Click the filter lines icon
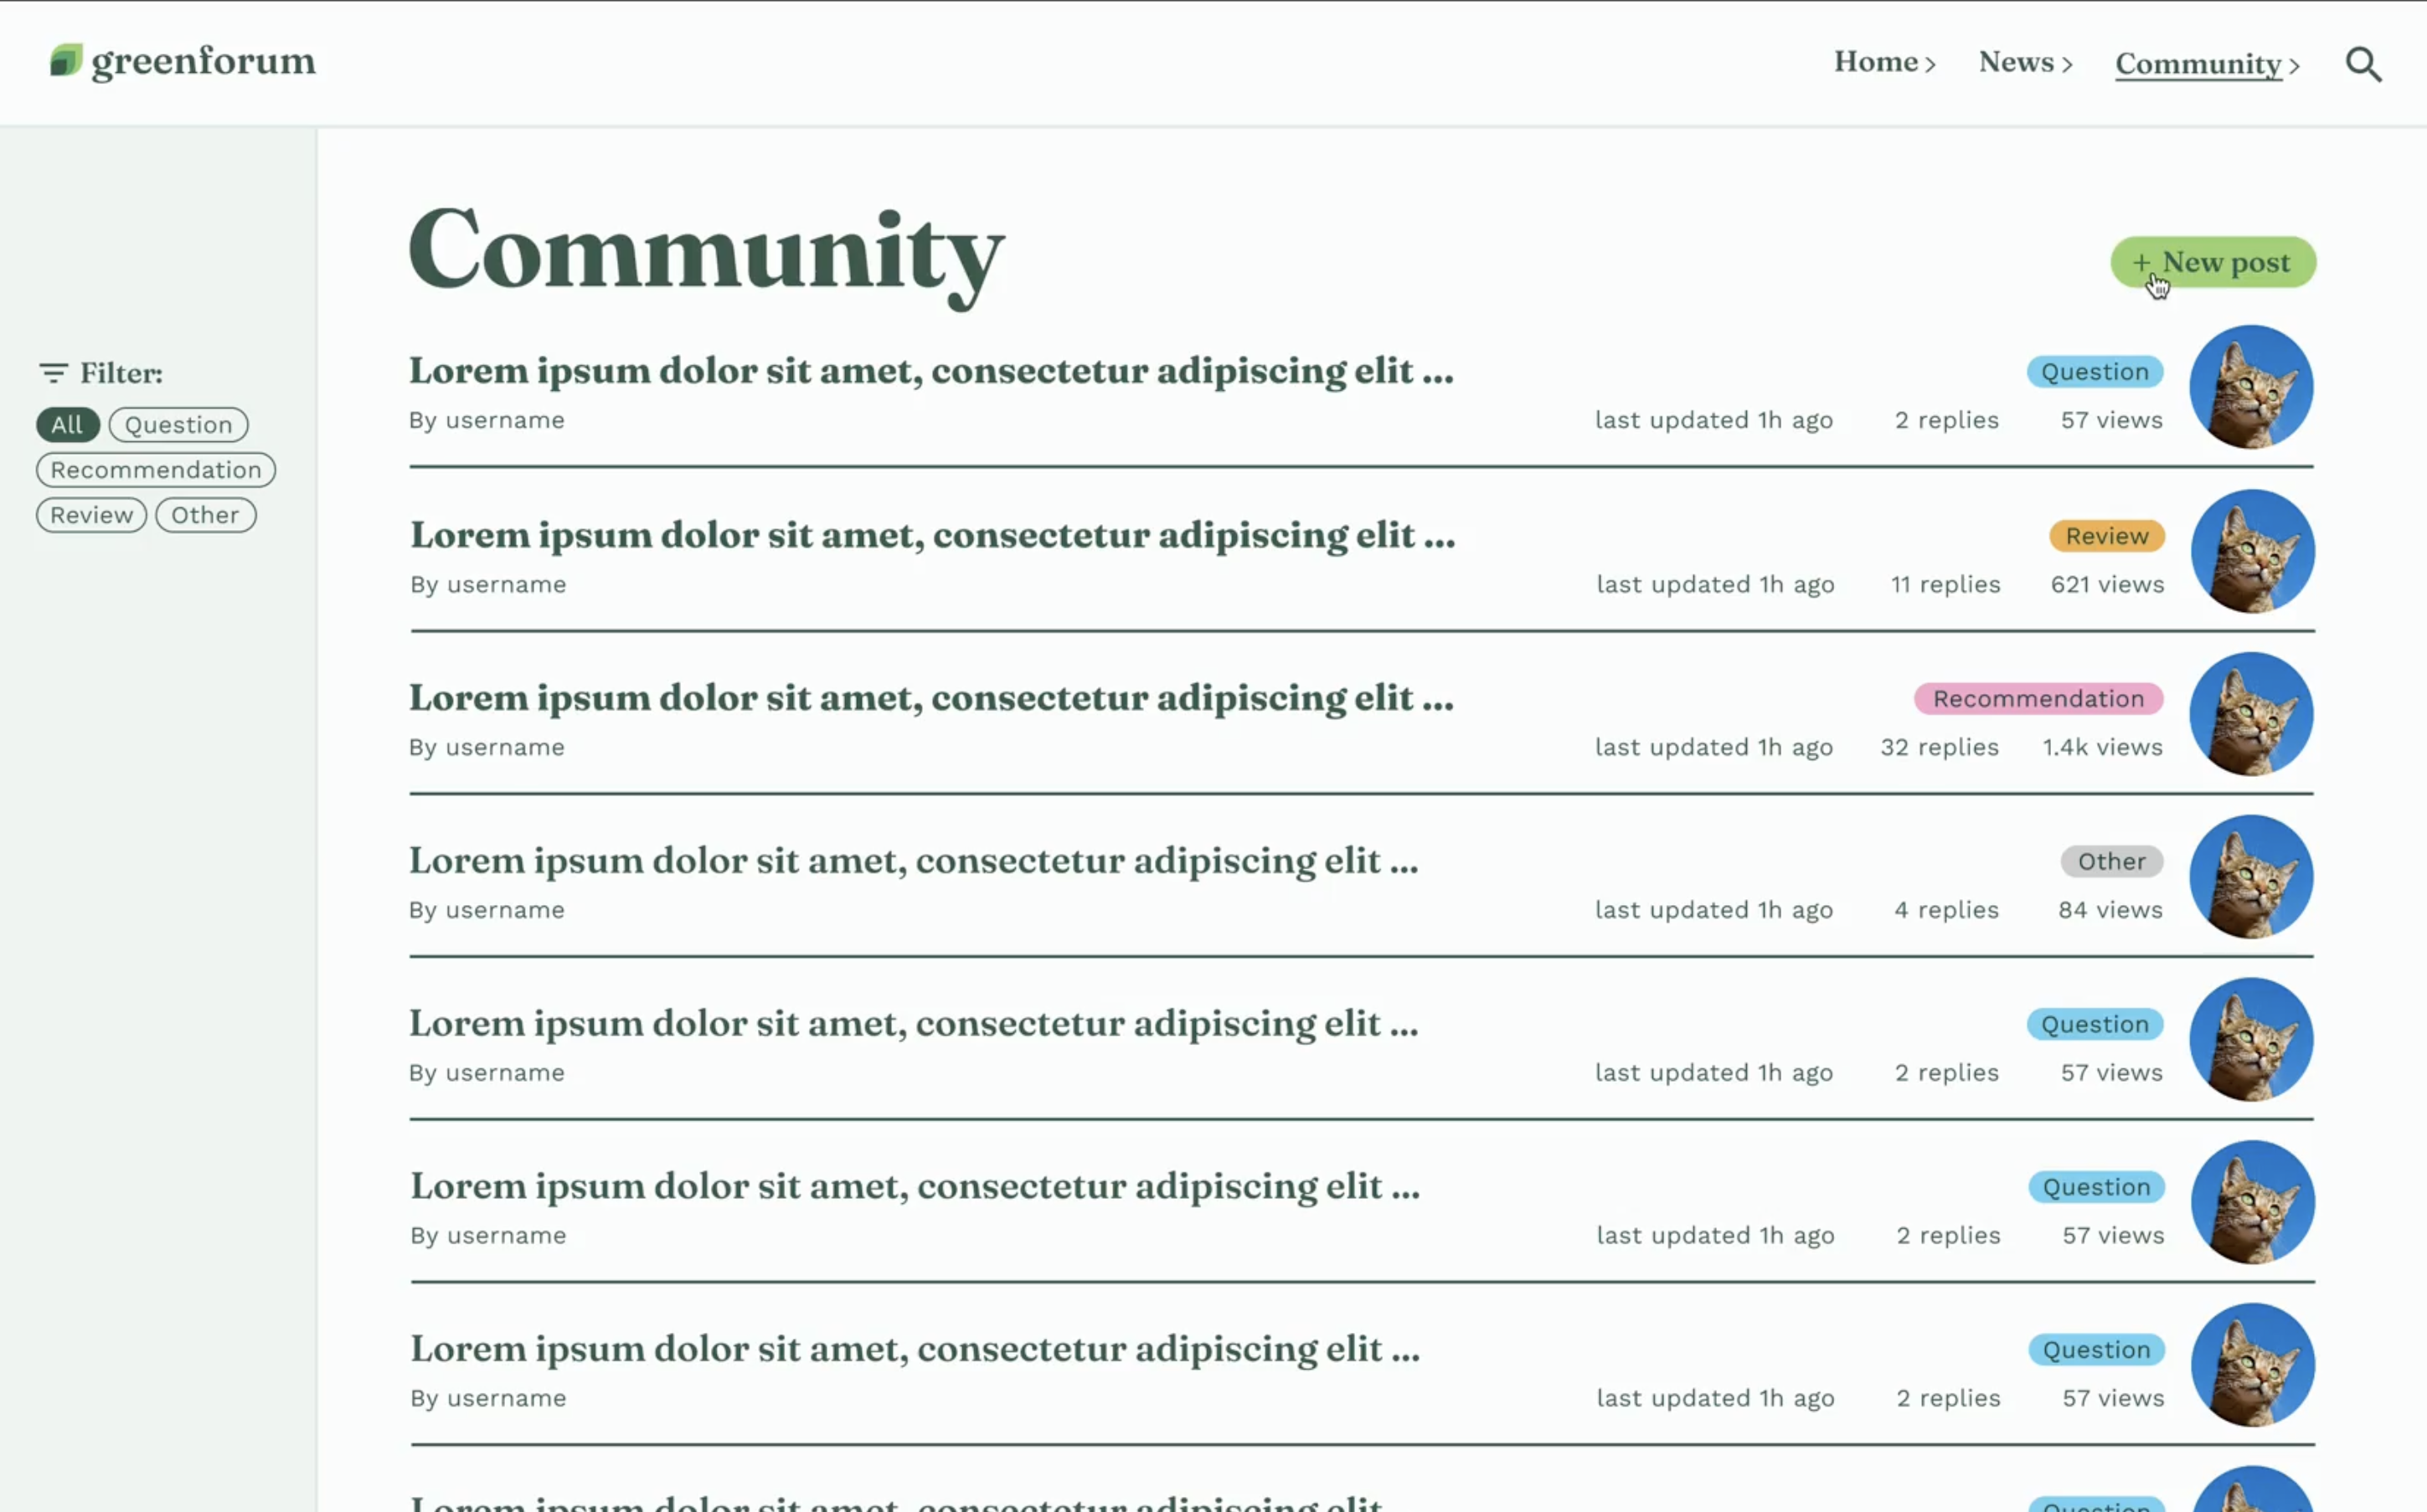 pyautogui.click(x=53, y=373)
